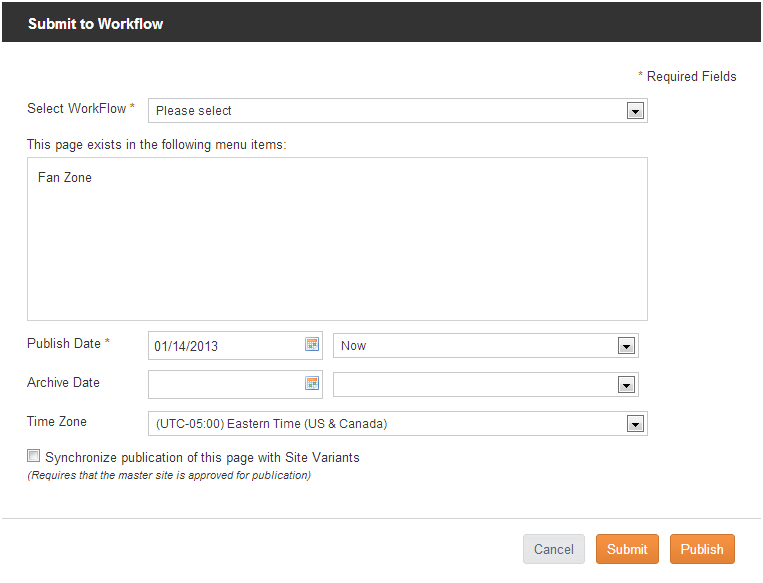
Task: Click the archive time dropdown arrow
Action: click(626, 385)
